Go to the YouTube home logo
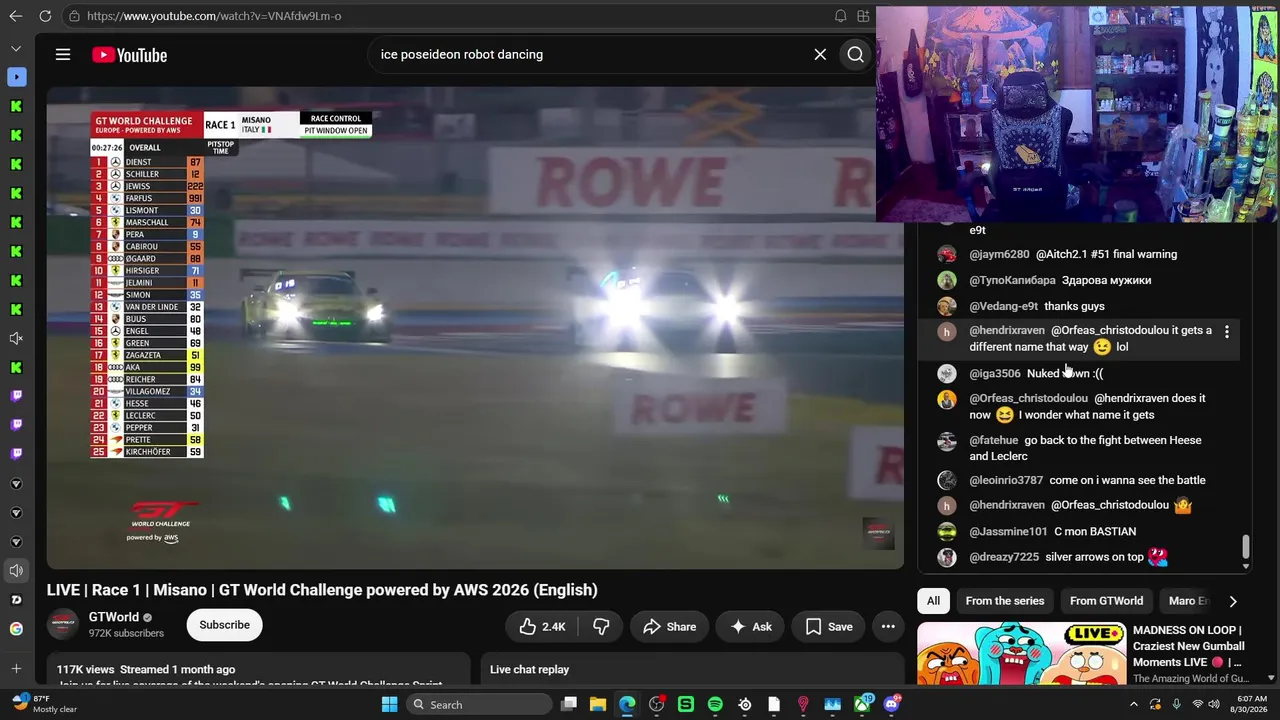 pyautogui.click(x=130, y=55)
